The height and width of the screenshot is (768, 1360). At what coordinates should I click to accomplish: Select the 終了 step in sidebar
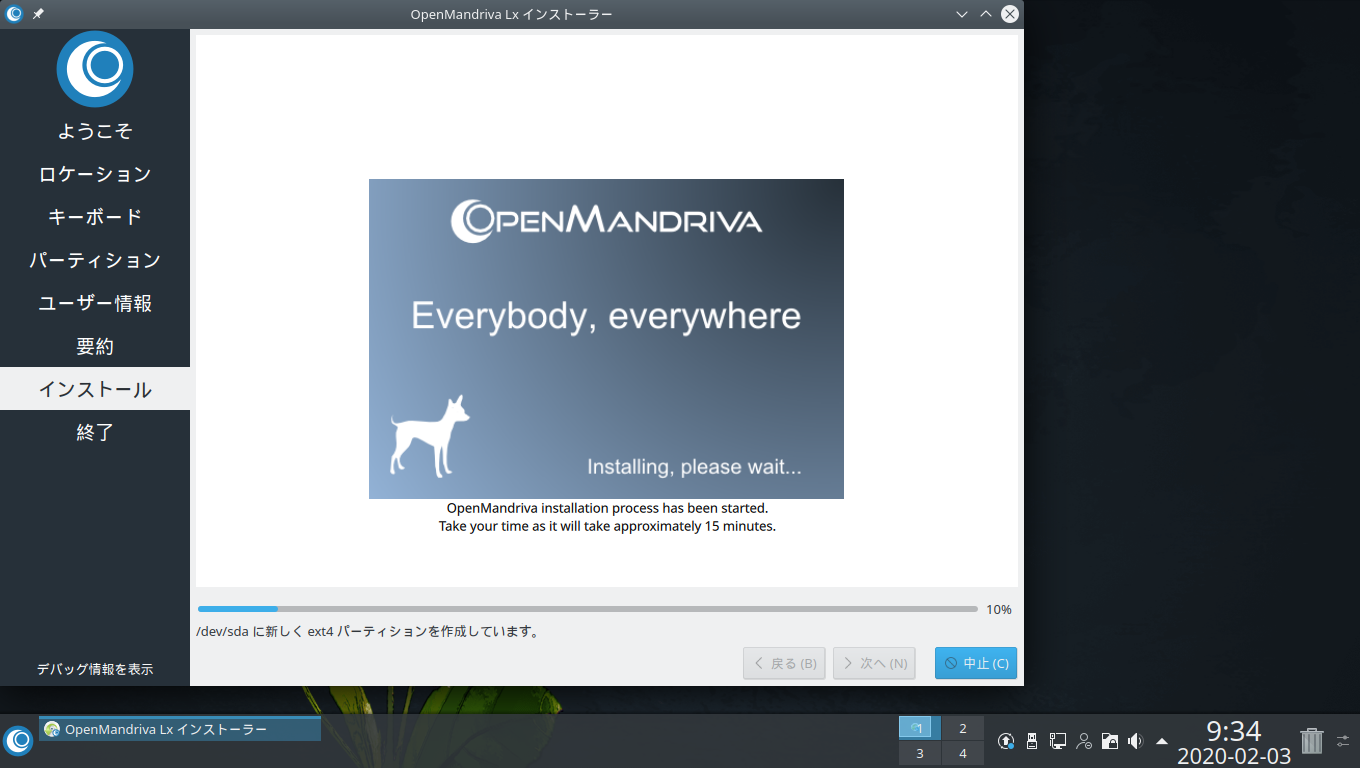(x=95, y=432)
